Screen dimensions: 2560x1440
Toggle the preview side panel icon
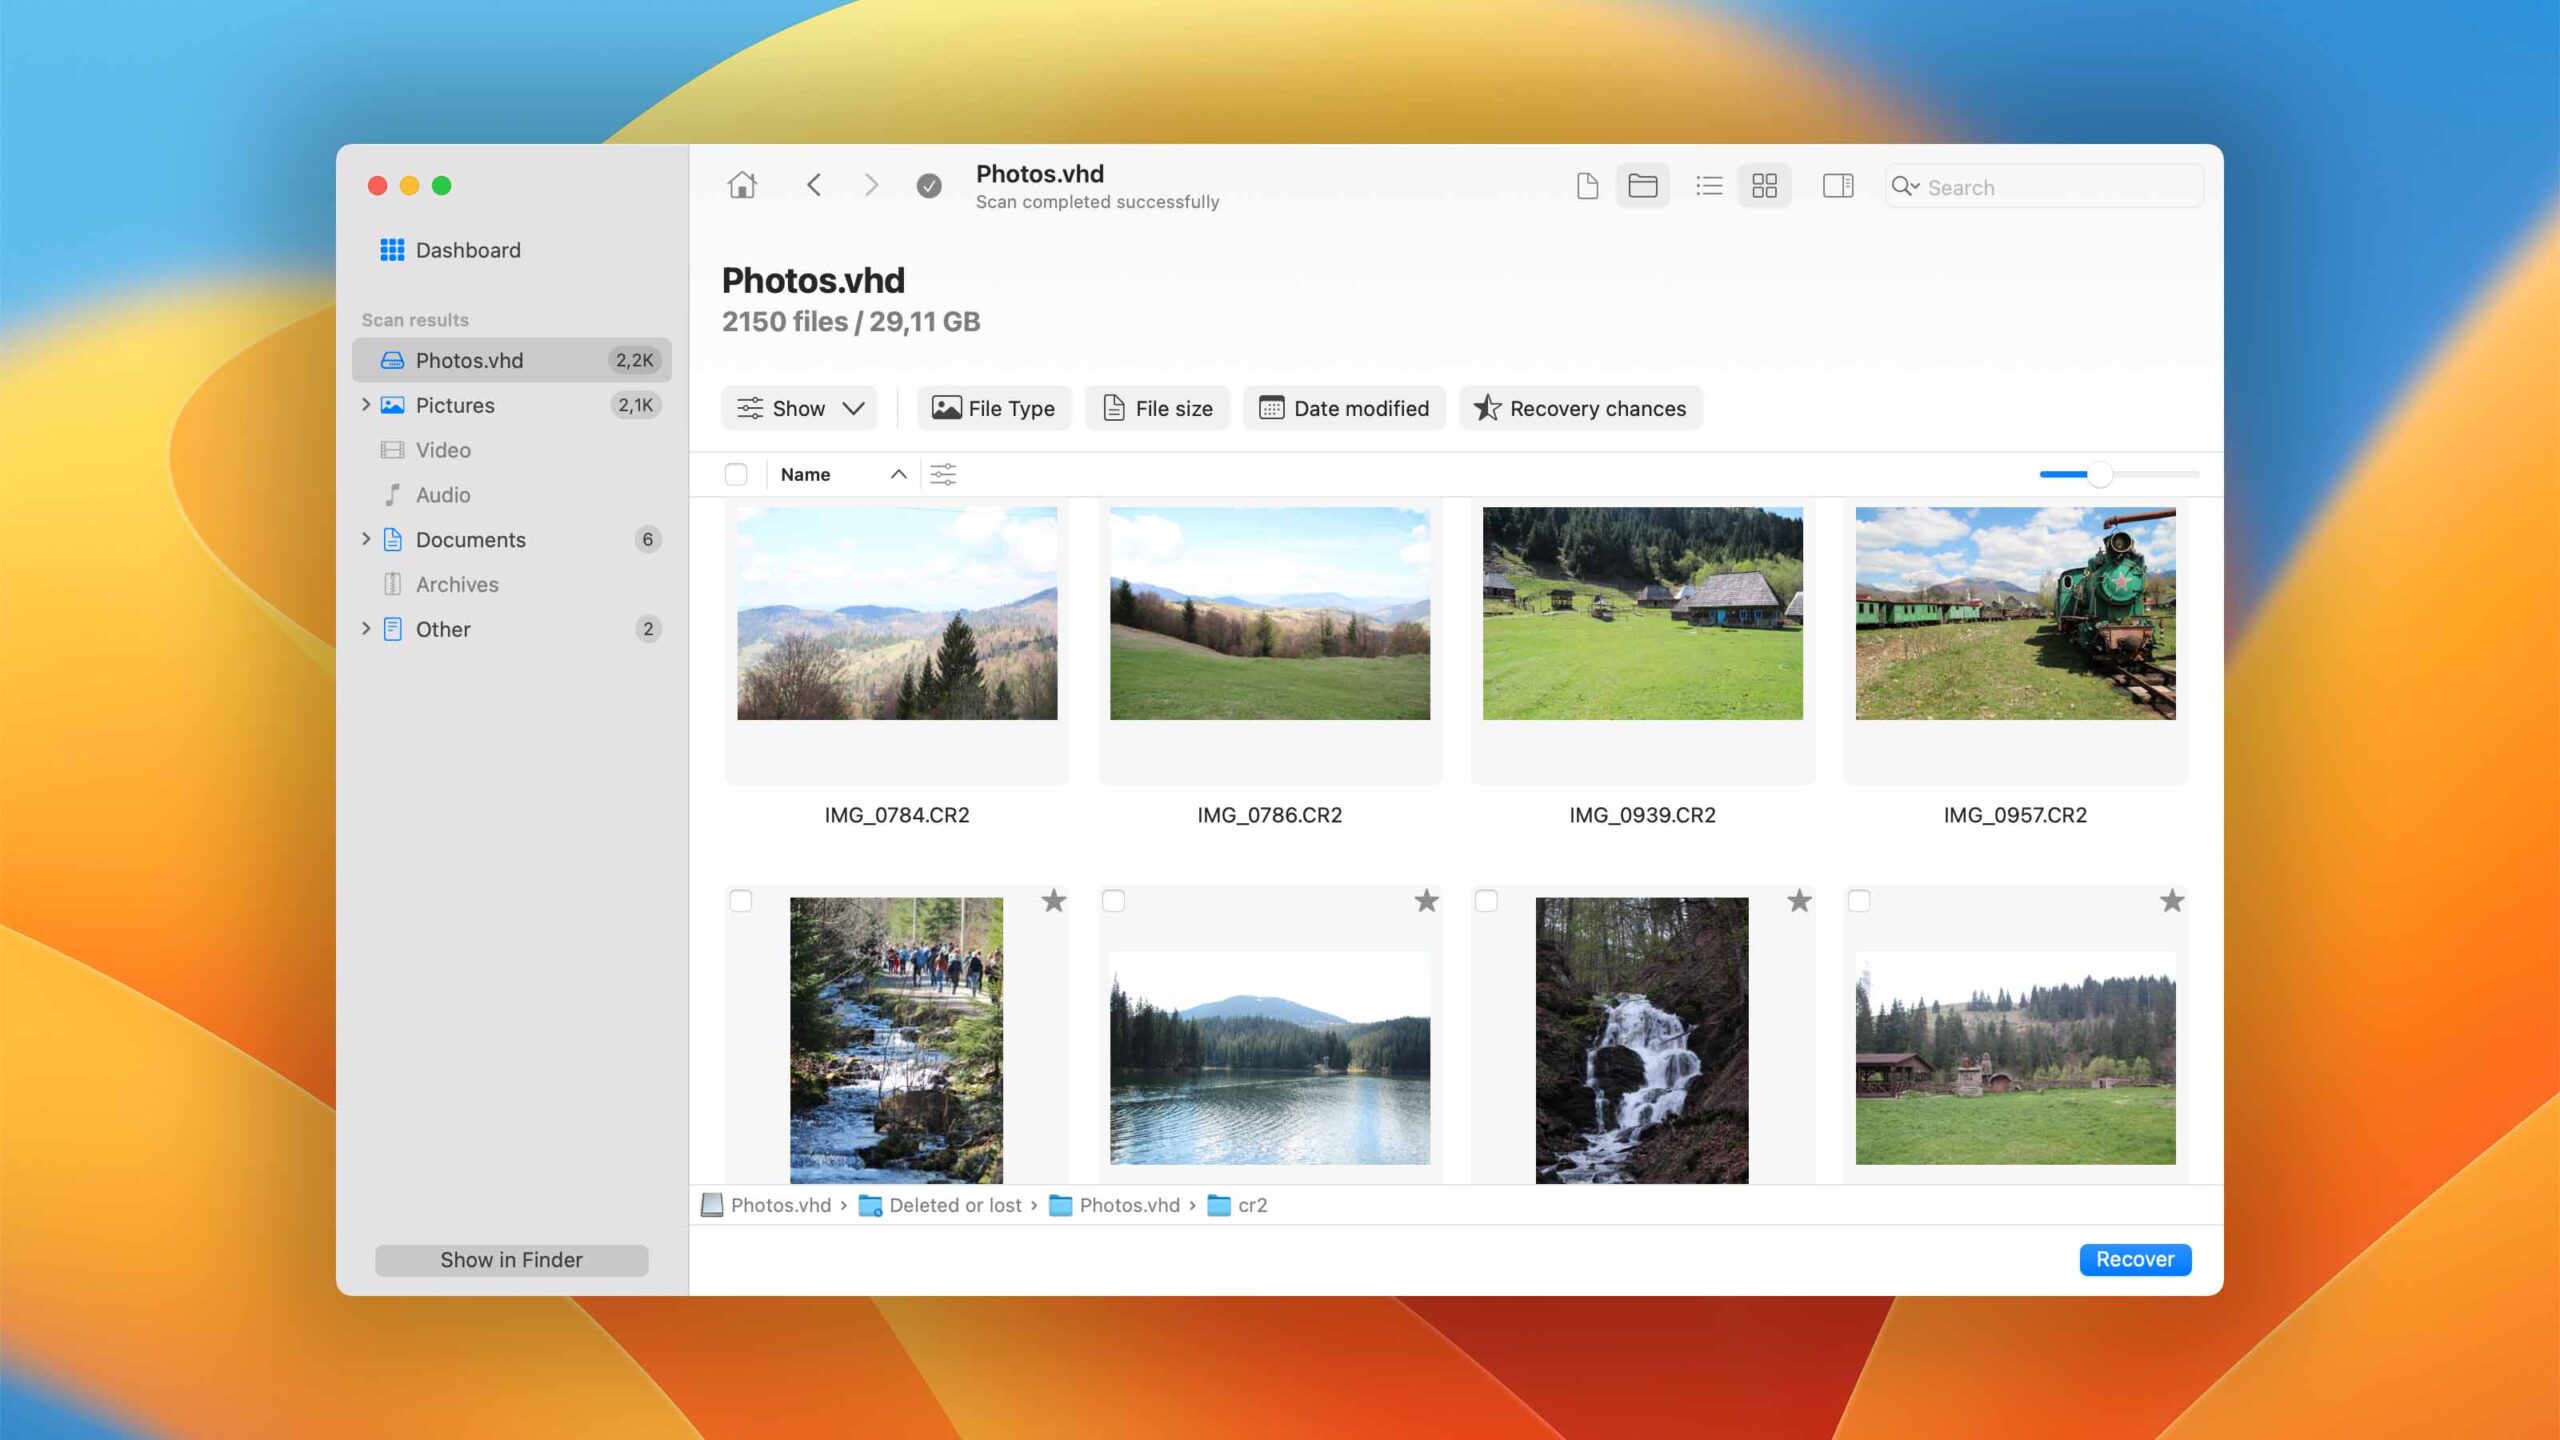[1837, 186]
